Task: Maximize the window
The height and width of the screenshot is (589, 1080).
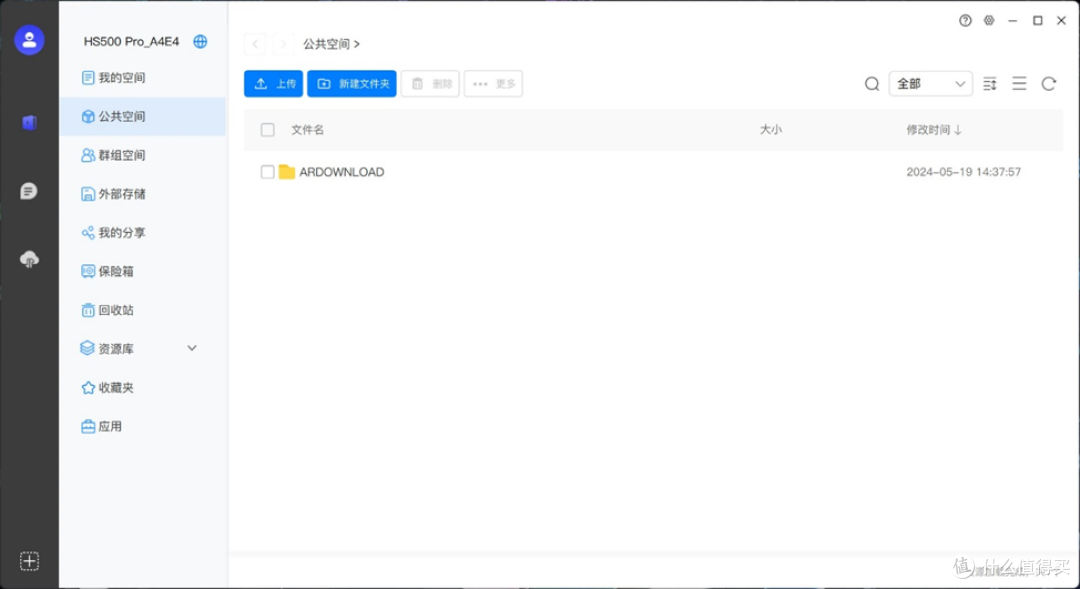Action: point(1037,21)
